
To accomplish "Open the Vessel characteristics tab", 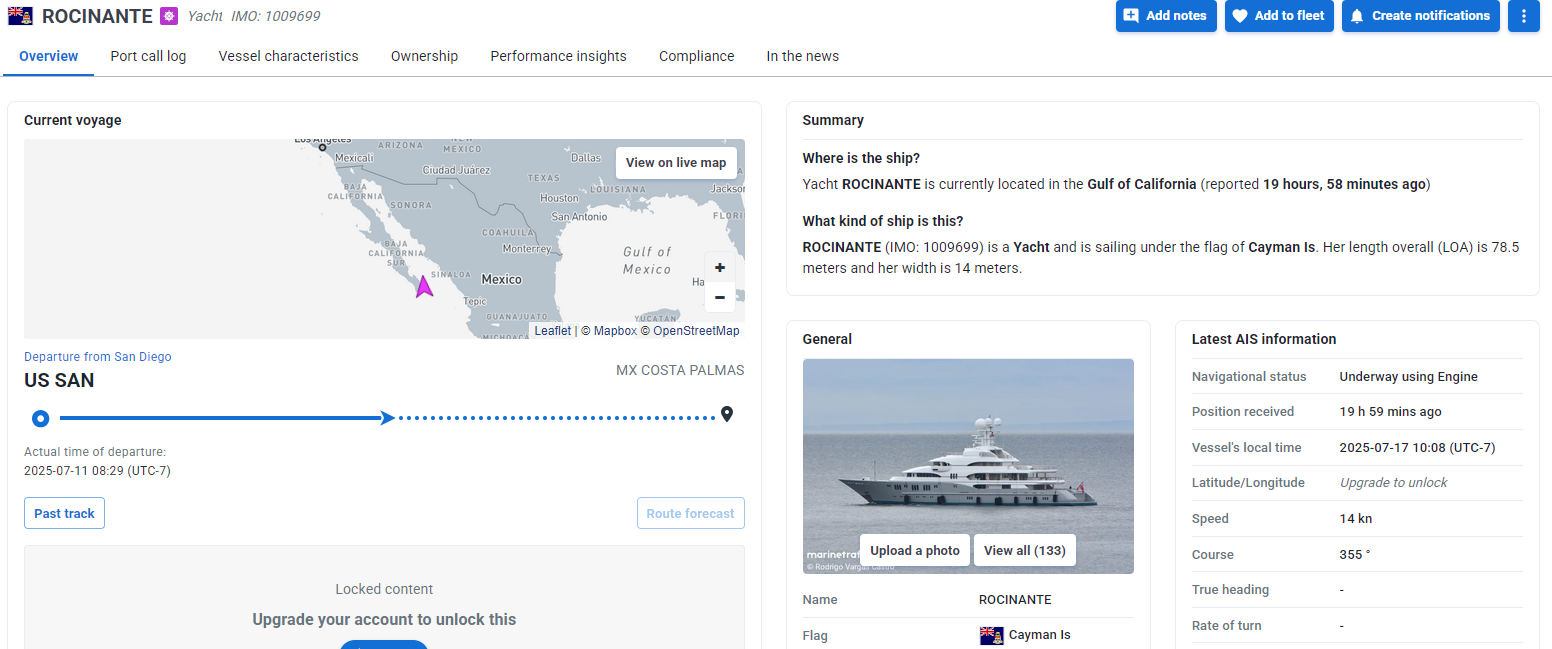I will pos(288,56).
